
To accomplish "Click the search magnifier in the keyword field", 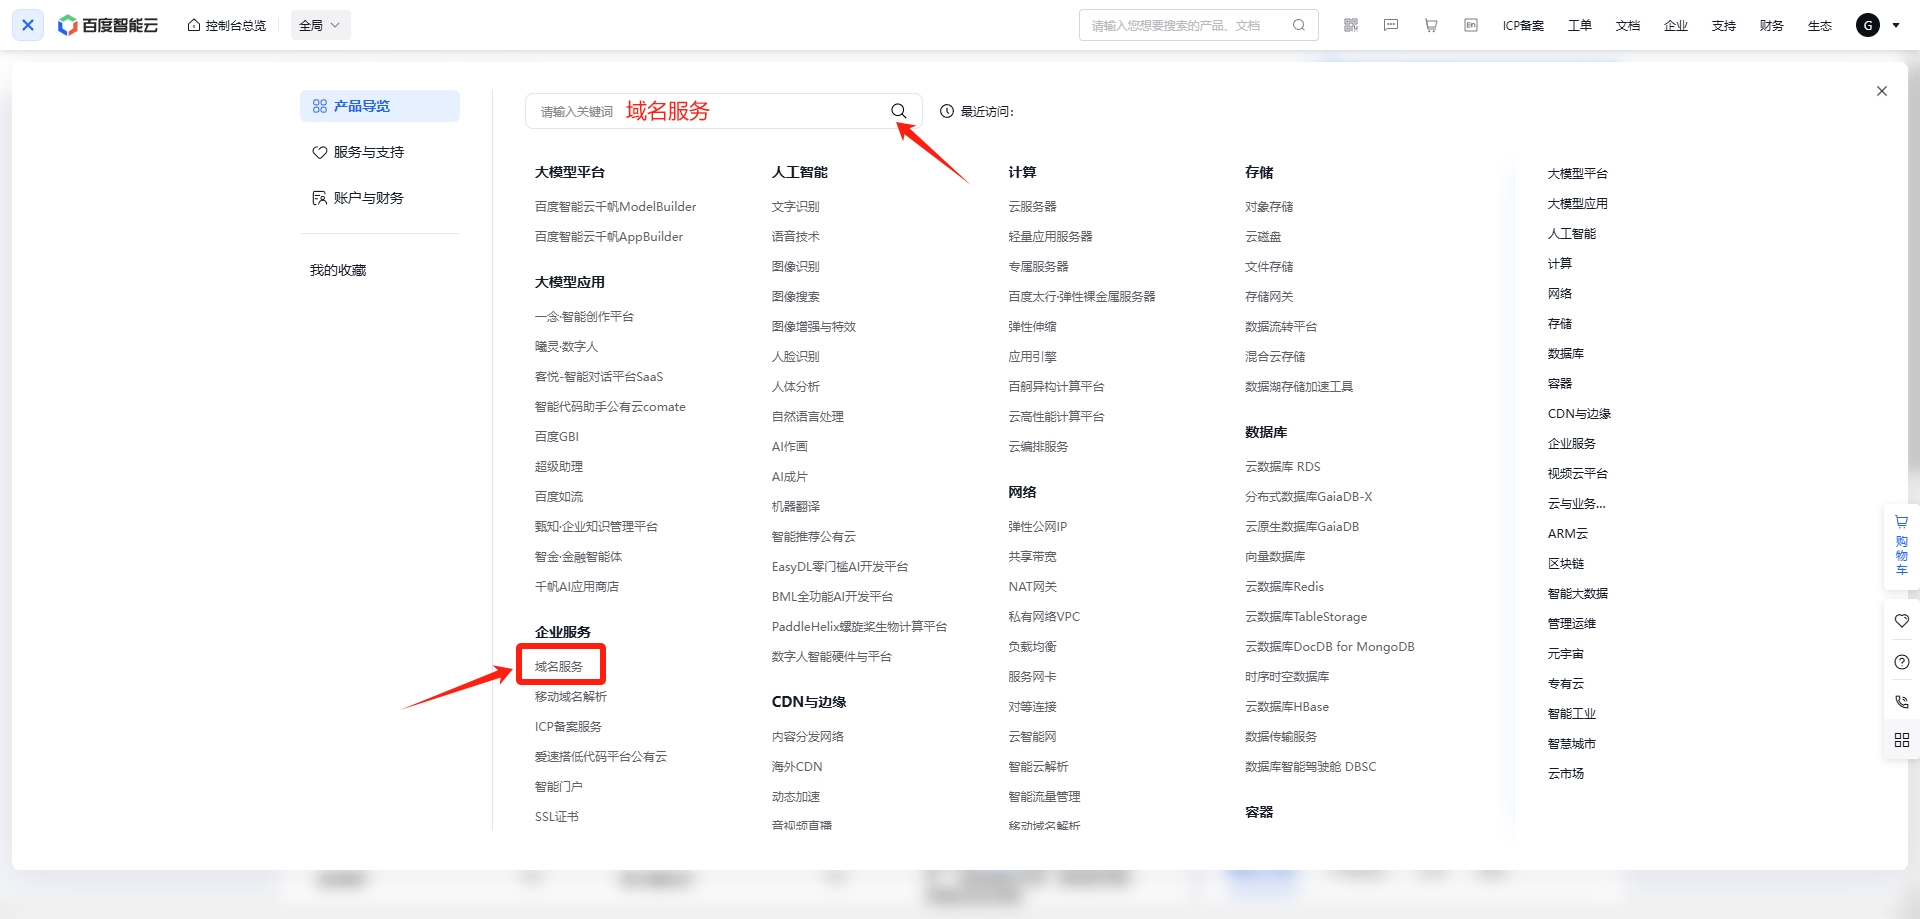I will pos(899,111).
